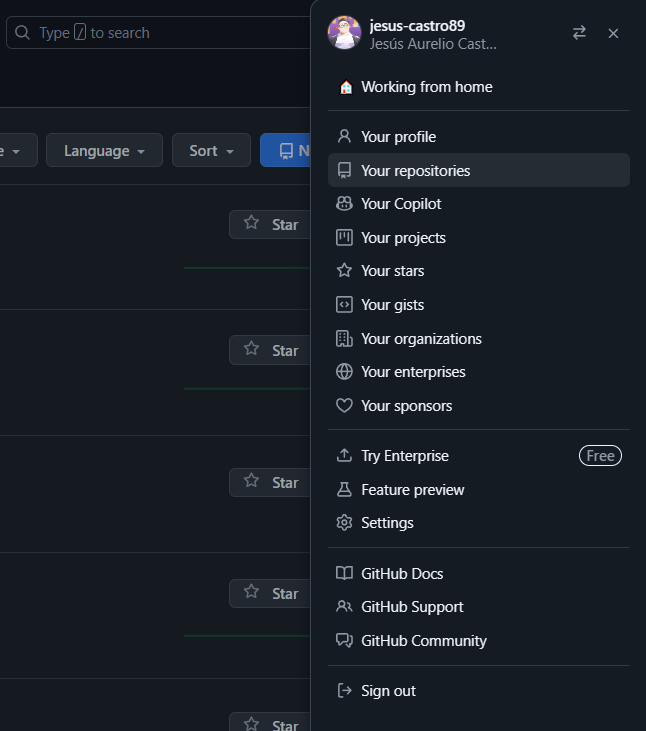The image size is (646, 731).
Task: Close the user menu panel
Action: [613, 33]
